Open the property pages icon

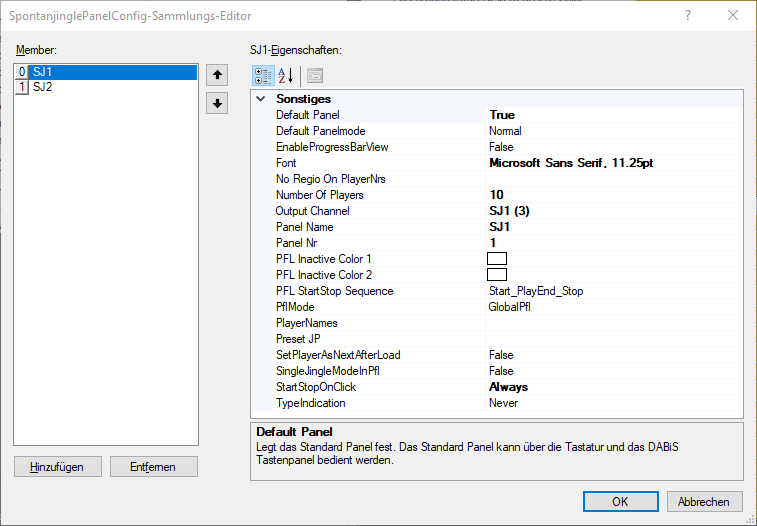pos(315,76)
